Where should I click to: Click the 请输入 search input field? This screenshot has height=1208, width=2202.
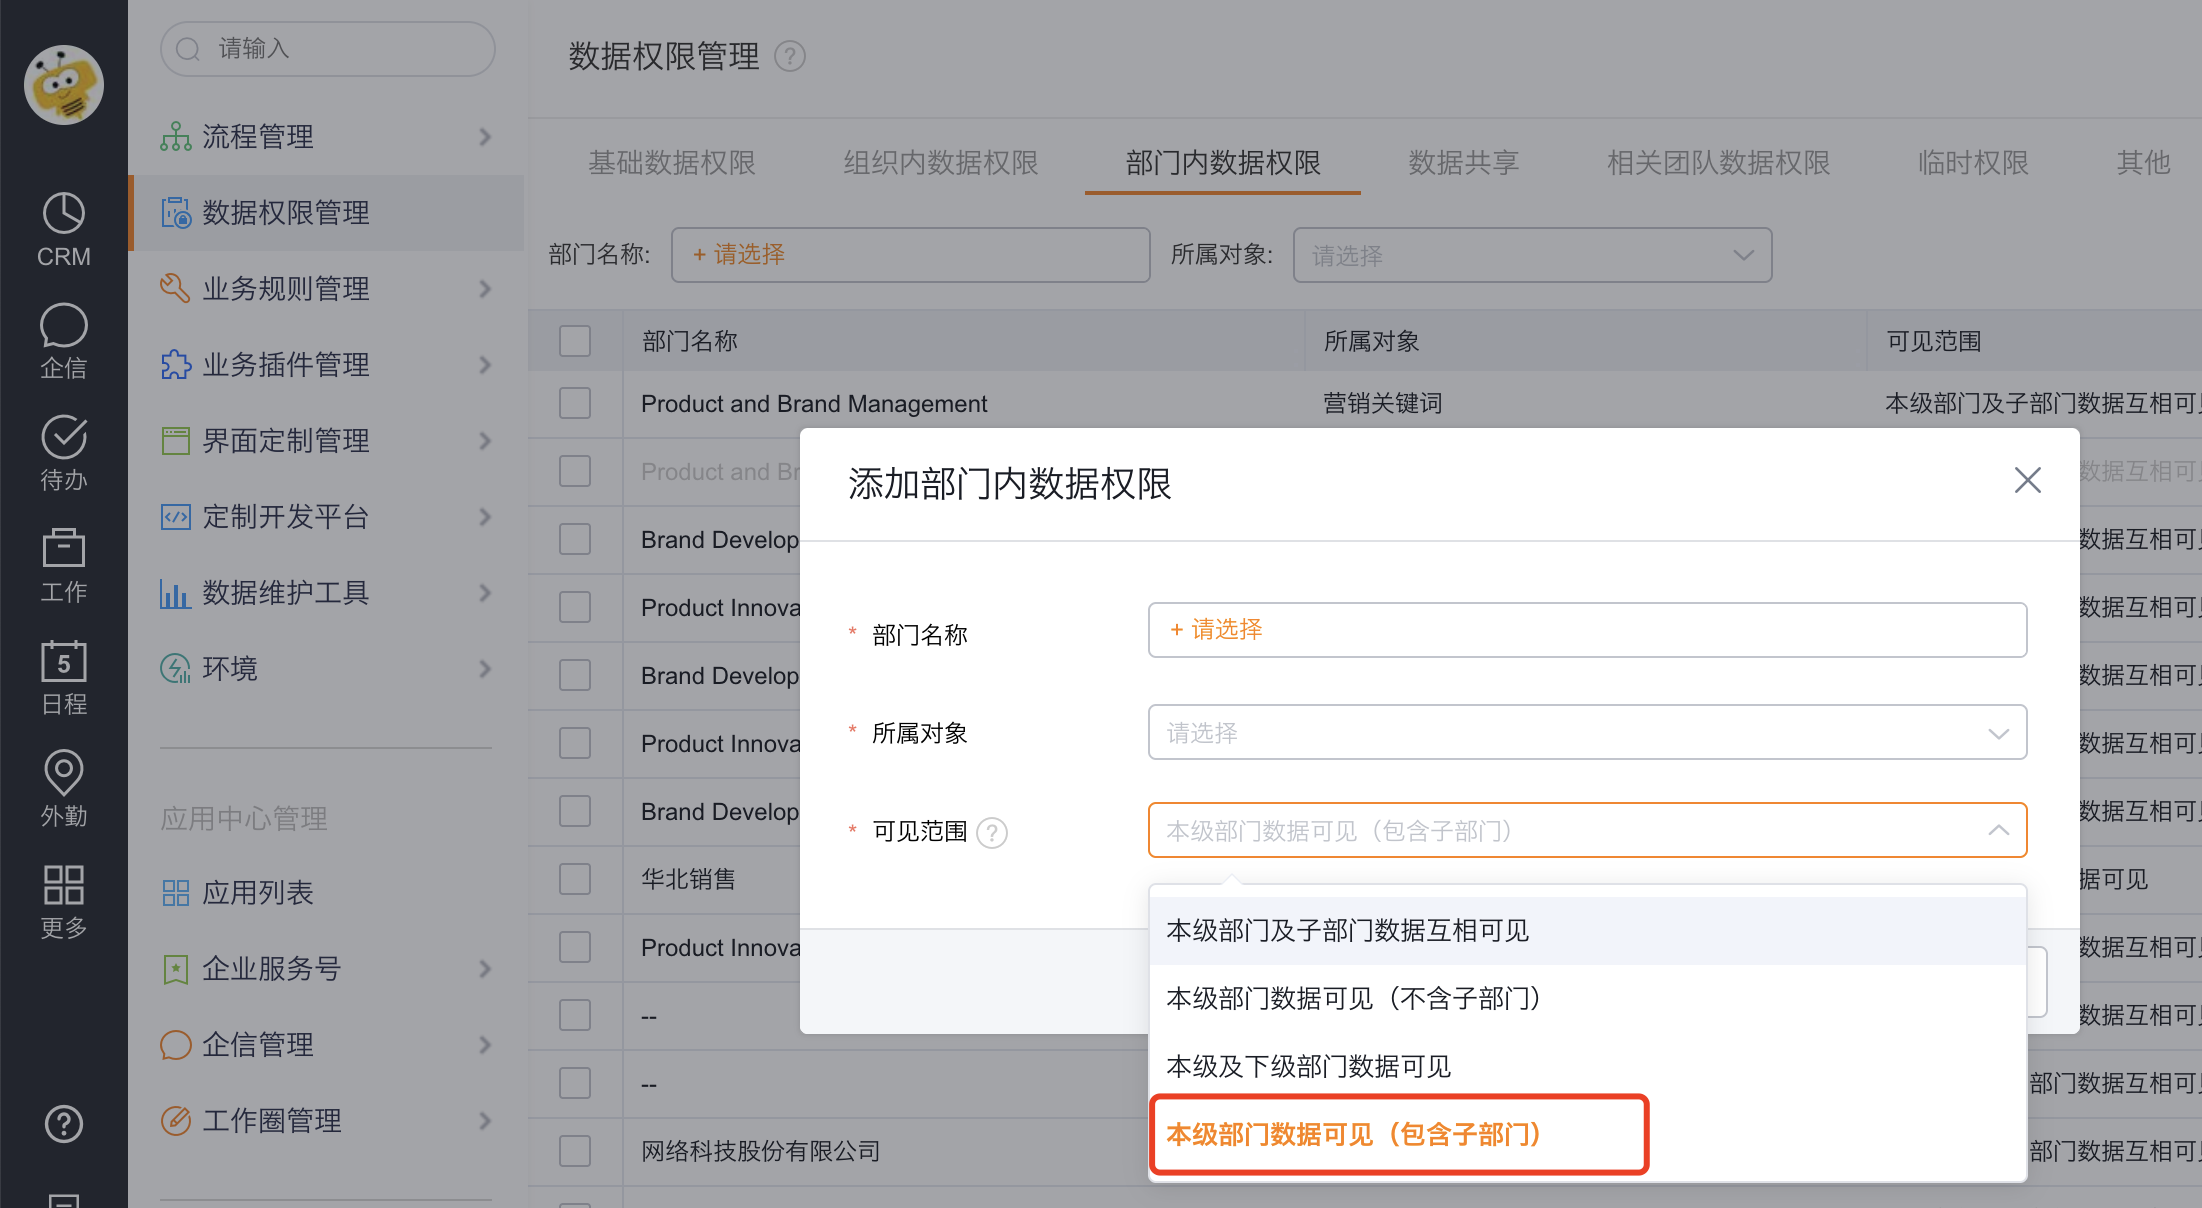(x=327, y=48)
